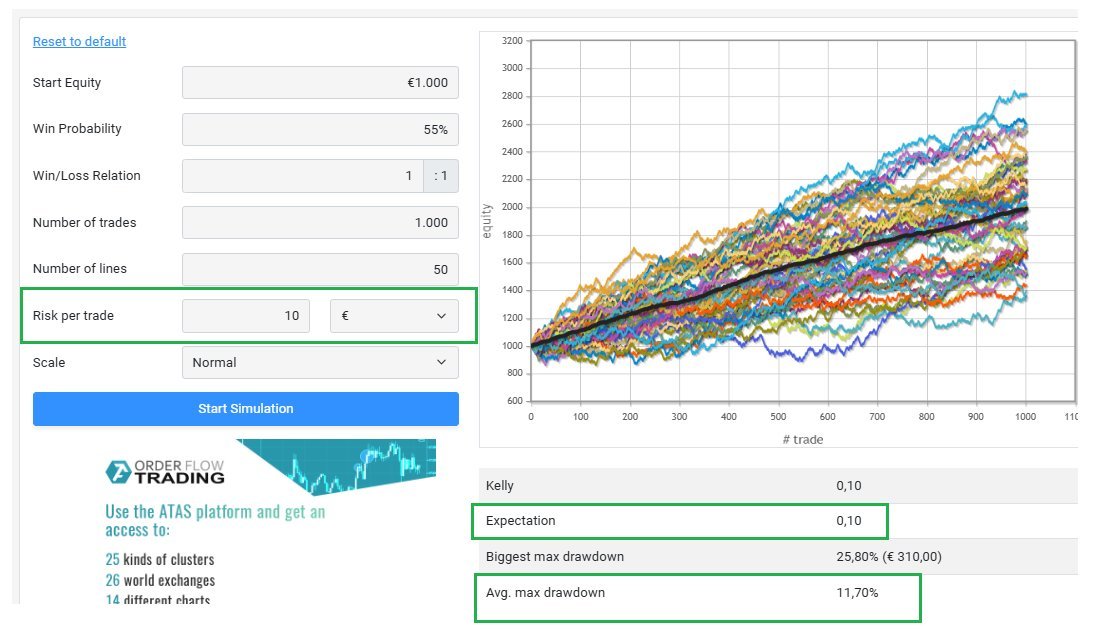1094x629 pixels.
Task: Click the 'equity' axis label
Action: pyautogui.click(x=487, y=221)
